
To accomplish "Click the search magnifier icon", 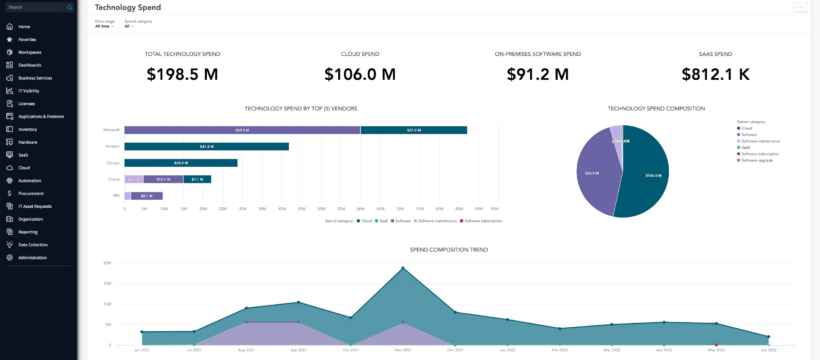I will 70,8.
